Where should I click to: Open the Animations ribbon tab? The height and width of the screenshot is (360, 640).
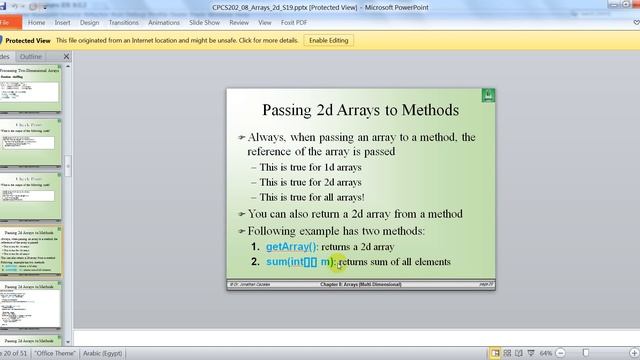click(x=164, y=23)
